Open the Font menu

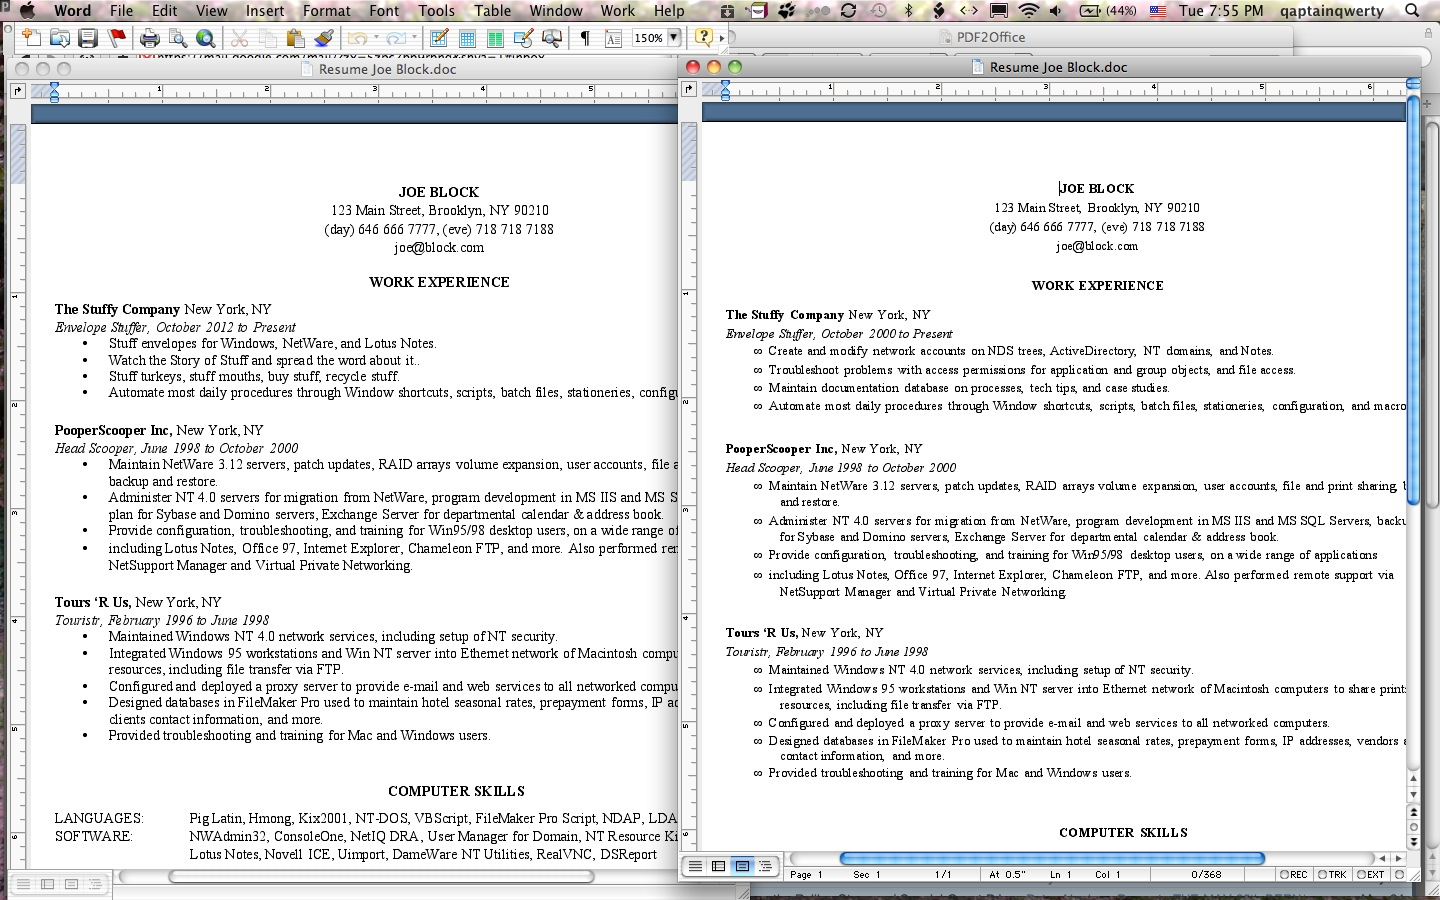[x=384, y=11]
